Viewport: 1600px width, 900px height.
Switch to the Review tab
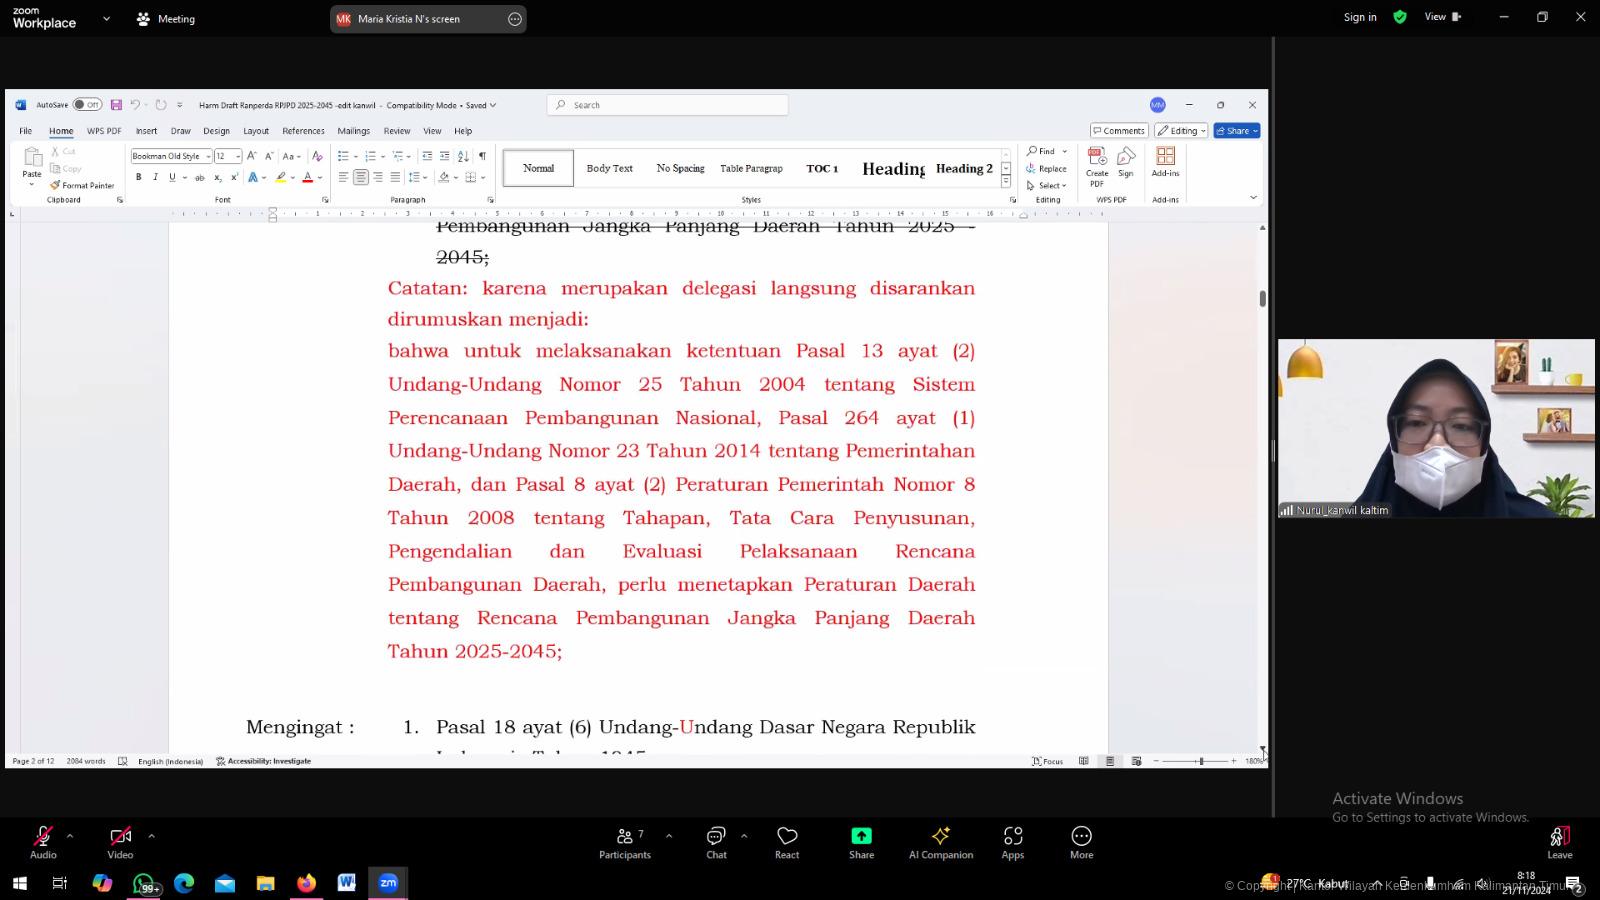[397, 131]
